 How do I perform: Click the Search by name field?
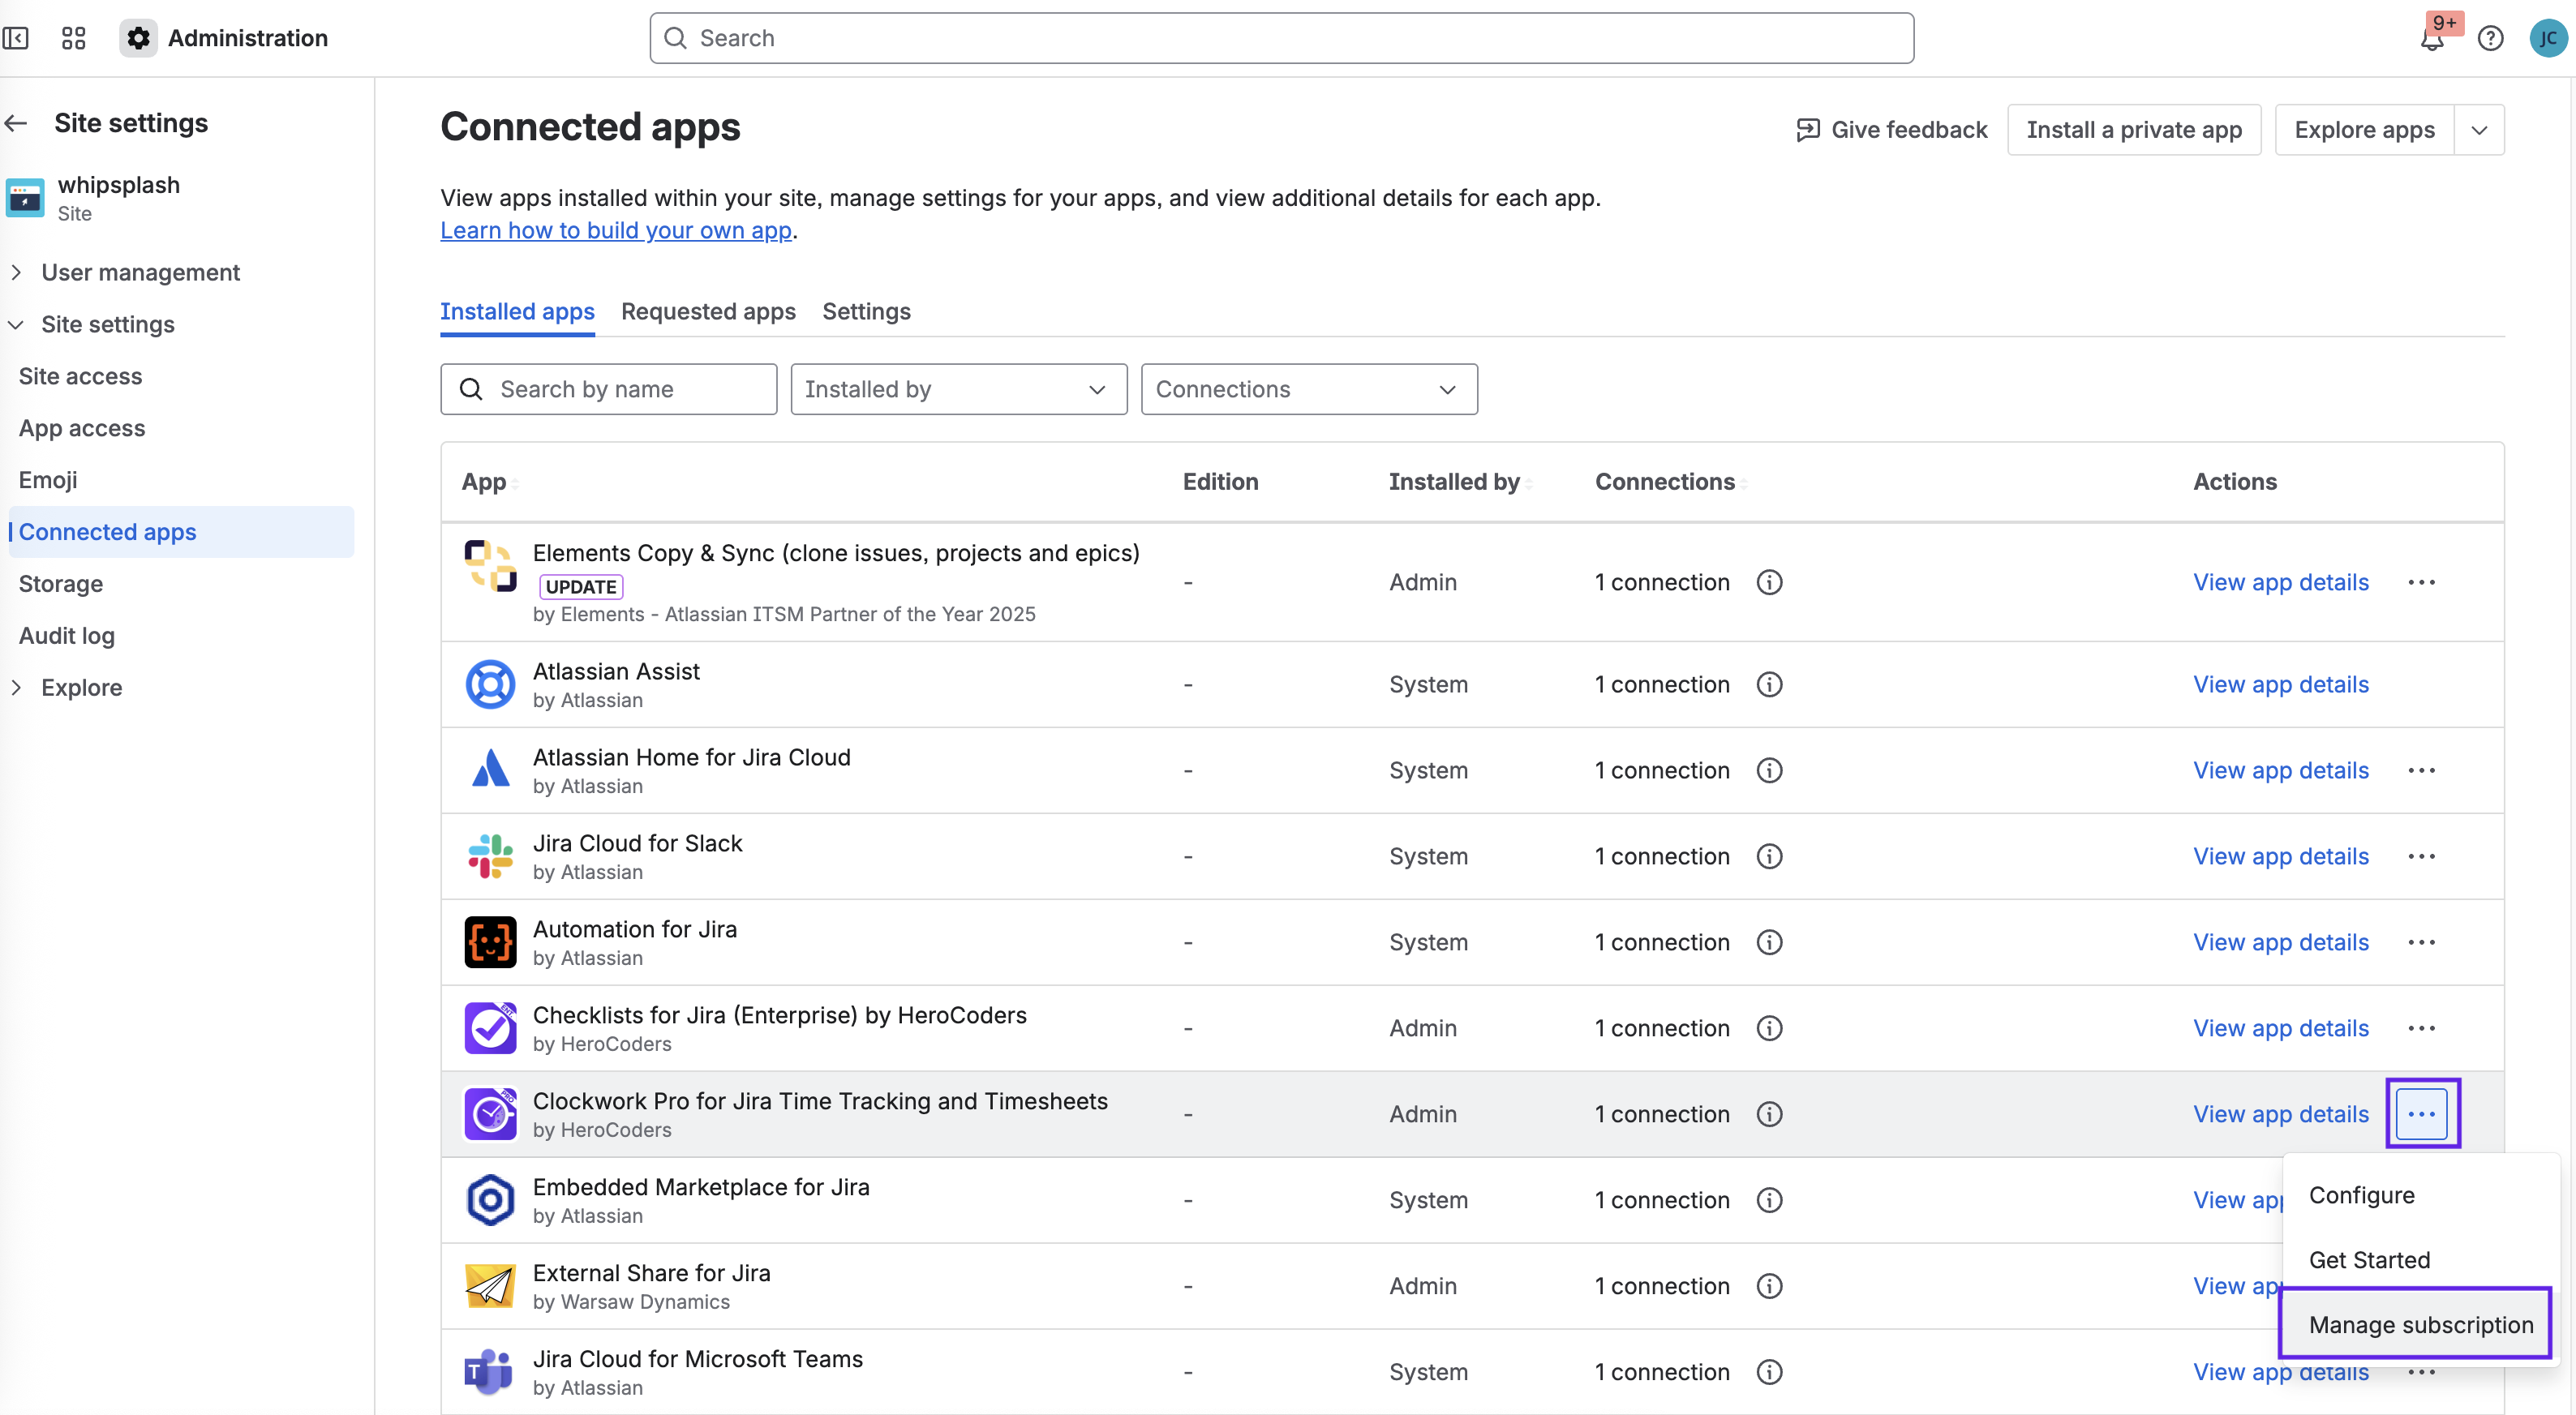coord(608,389)
